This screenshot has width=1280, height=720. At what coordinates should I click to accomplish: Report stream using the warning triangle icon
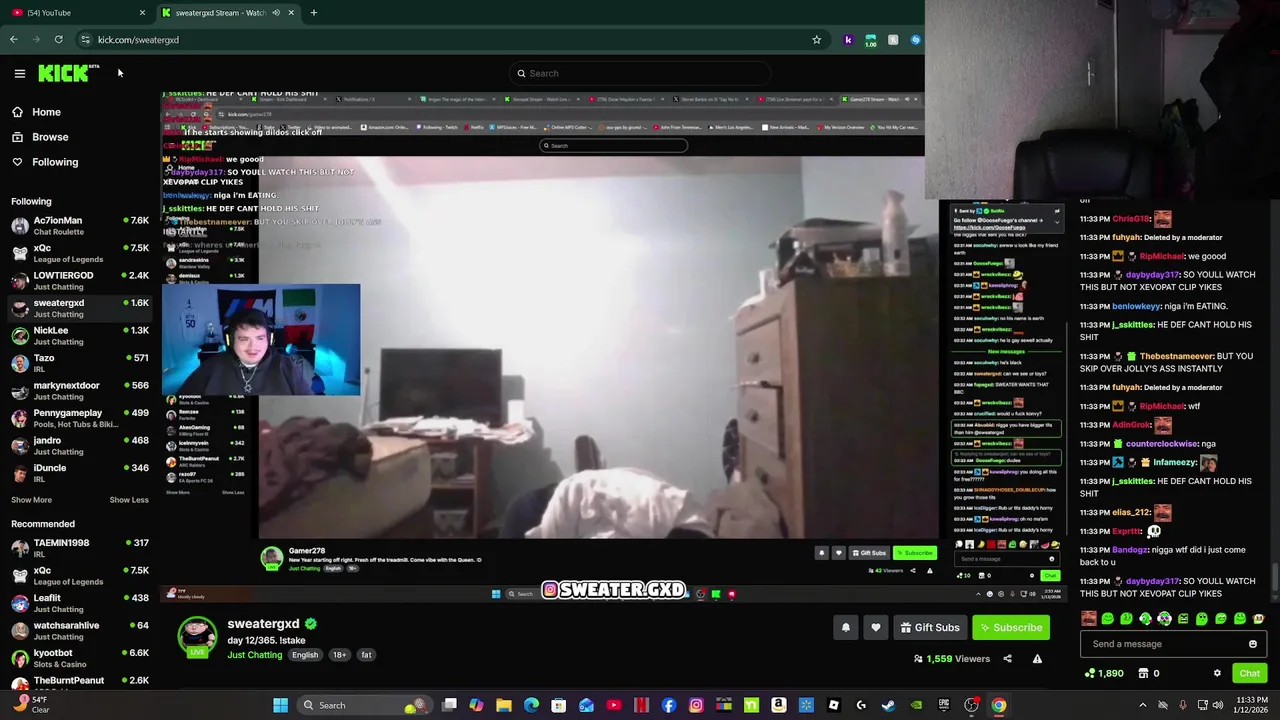pyautogui.click(x=1037, y=659)
